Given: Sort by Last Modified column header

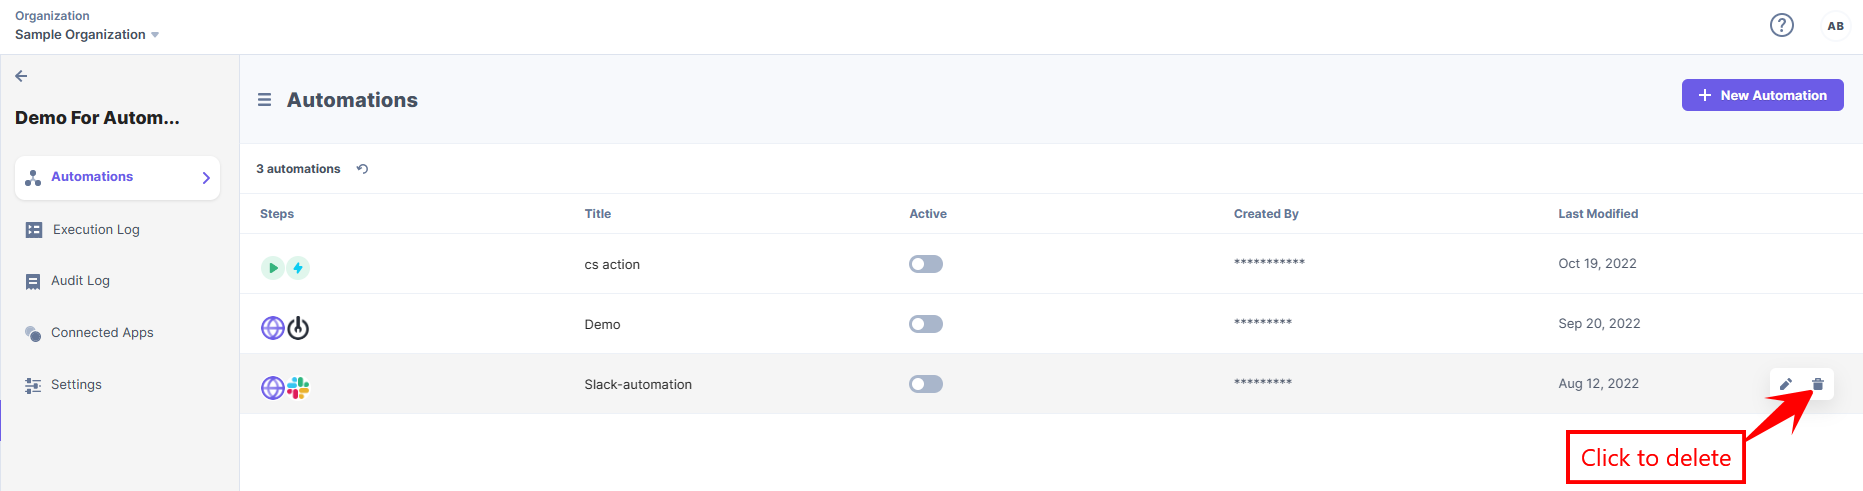Looking at the screenshot, I should click(x=1598, y=214).
